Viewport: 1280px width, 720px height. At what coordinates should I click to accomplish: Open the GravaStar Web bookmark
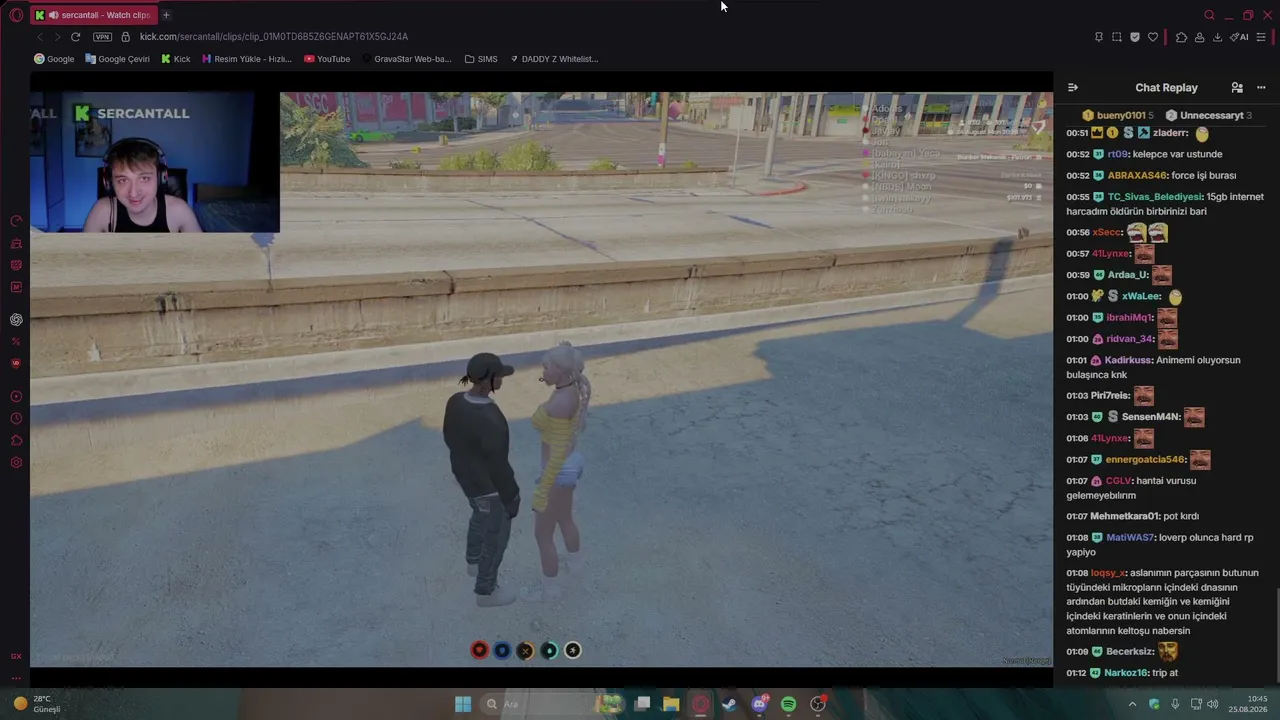point(407,59)
